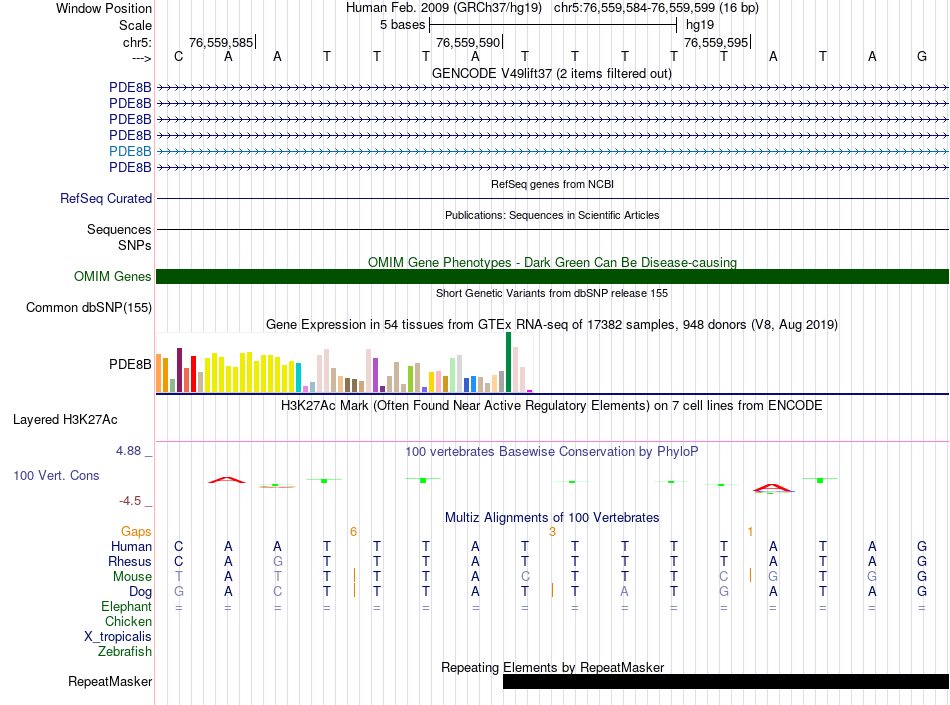
Task: Click the 76,559,595 position marker
Action: click(716, 42)
